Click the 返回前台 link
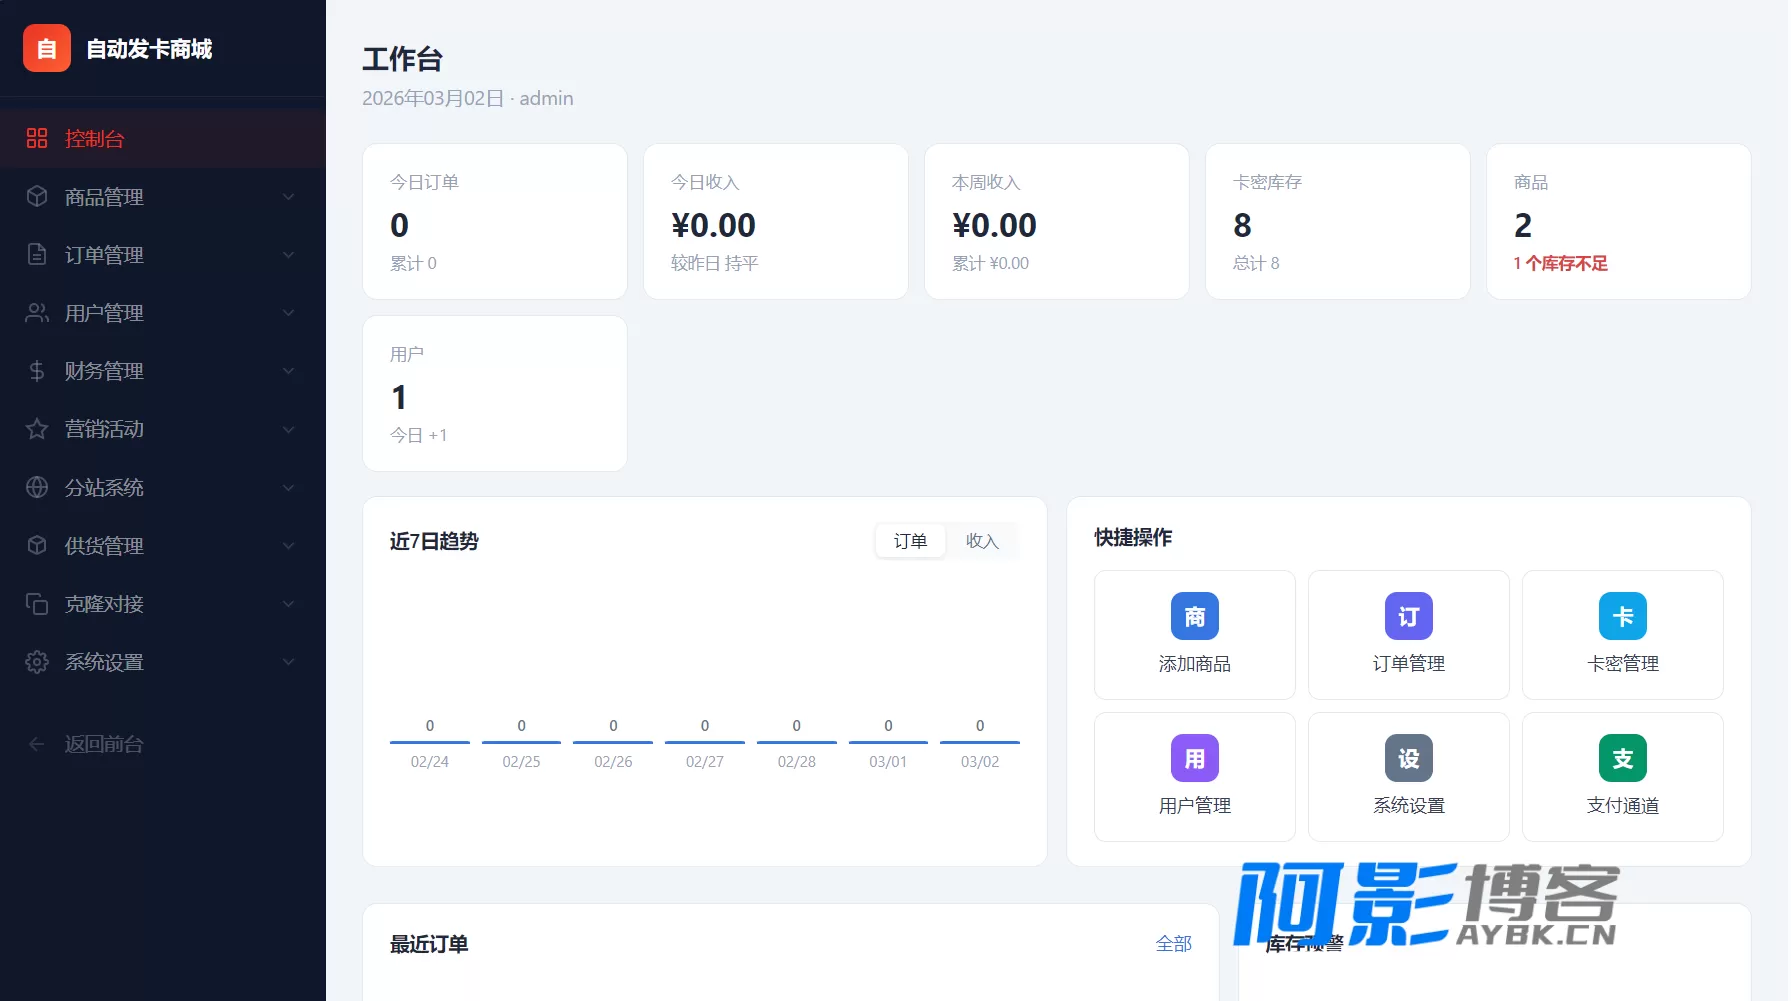The width and height of the screenshot is (1791, 1001). point(104,744)
